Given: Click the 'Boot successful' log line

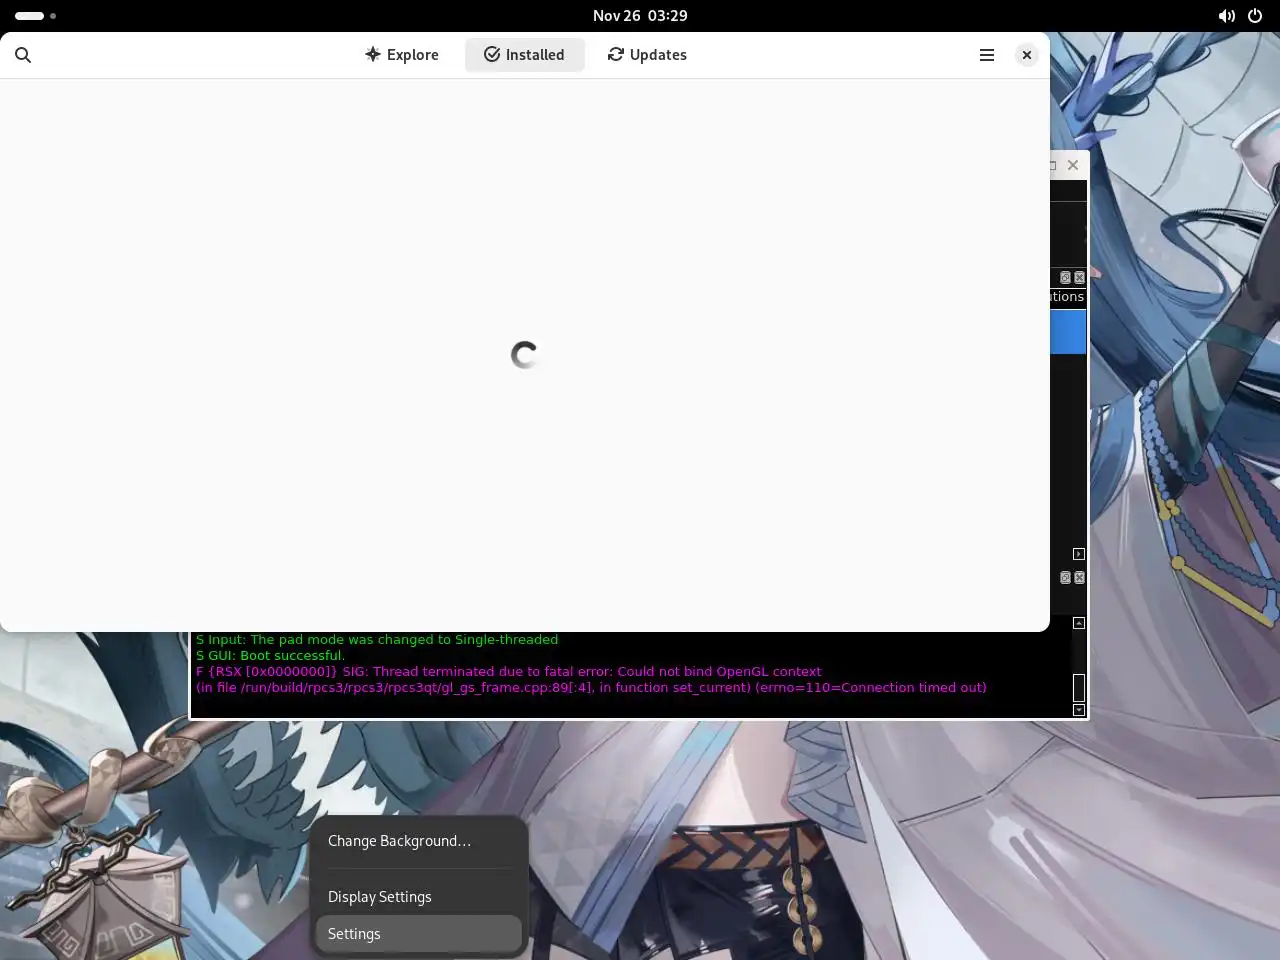Looking at the screenshot, I should [x=270, y=655].
